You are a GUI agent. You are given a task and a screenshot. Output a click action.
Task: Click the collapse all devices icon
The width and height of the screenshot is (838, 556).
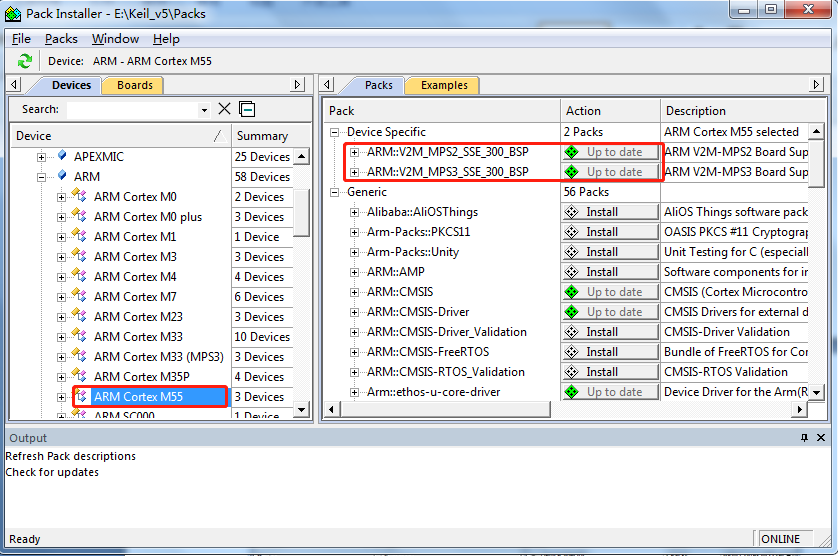(247, 109)
